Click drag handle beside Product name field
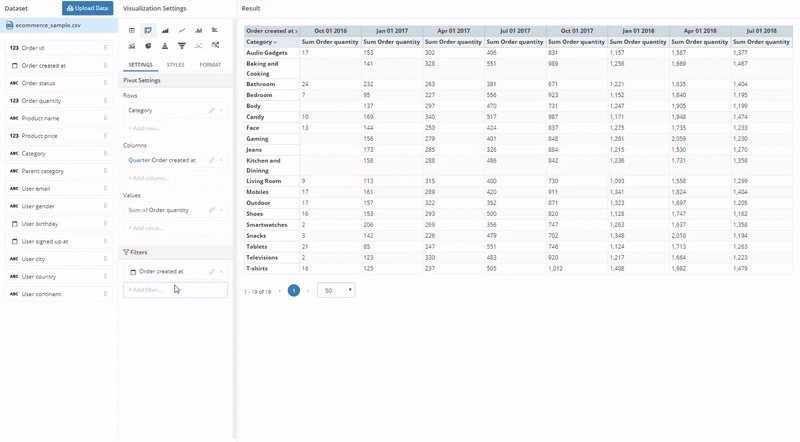This screenshot has height=442, width=800. point(105,120)
